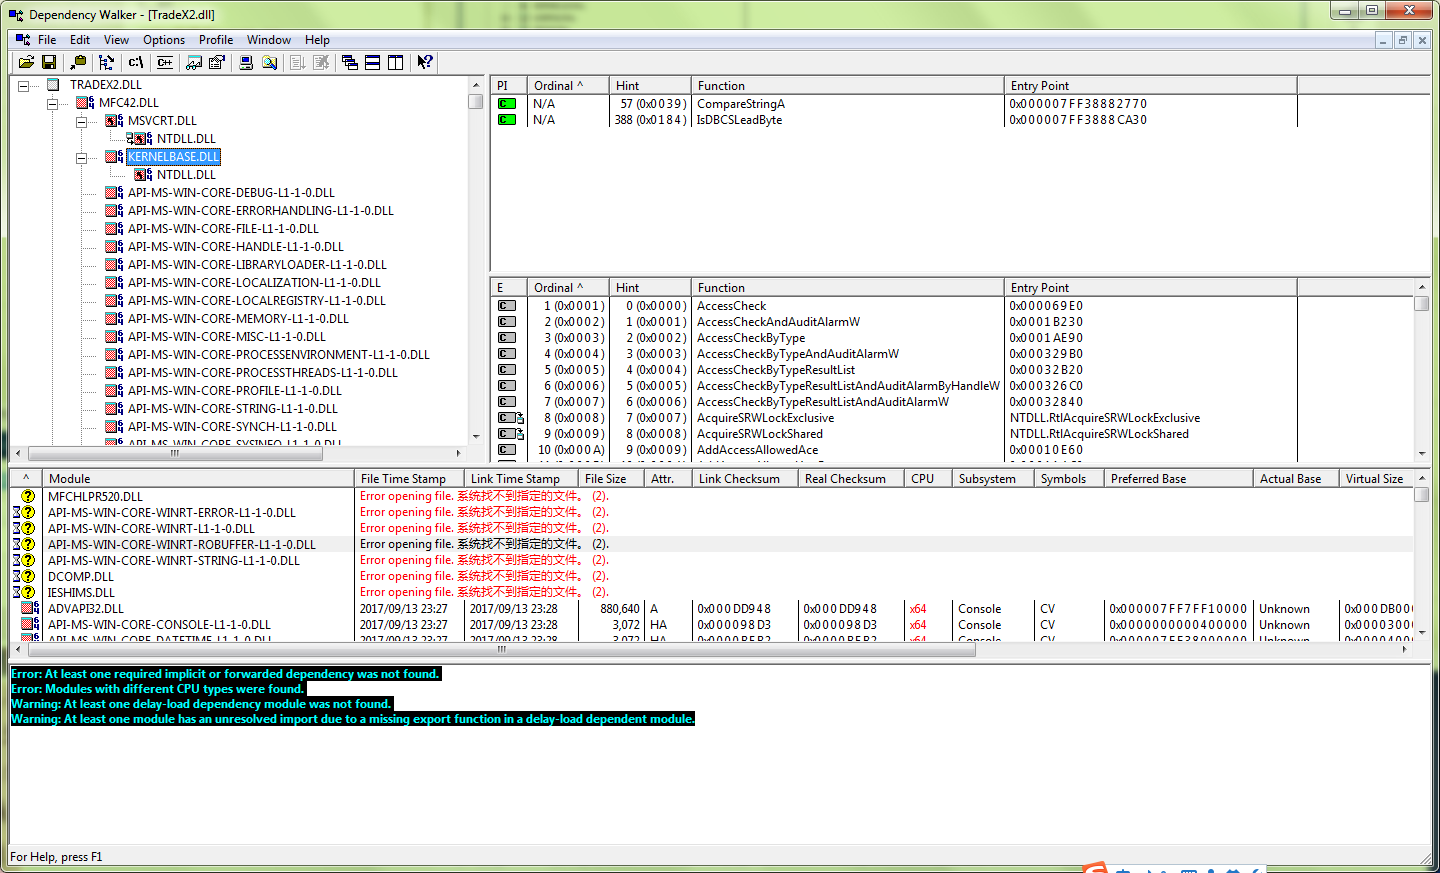This screenshot has width=1440, height=873.
Task: Click the Properties toolbar icon
Action: (216, 62)
